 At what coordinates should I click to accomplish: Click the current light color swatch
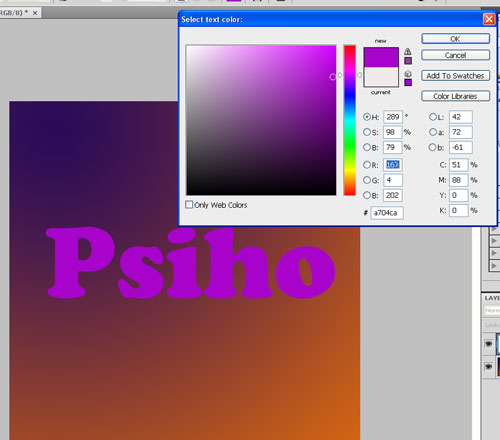pos(381,77)
